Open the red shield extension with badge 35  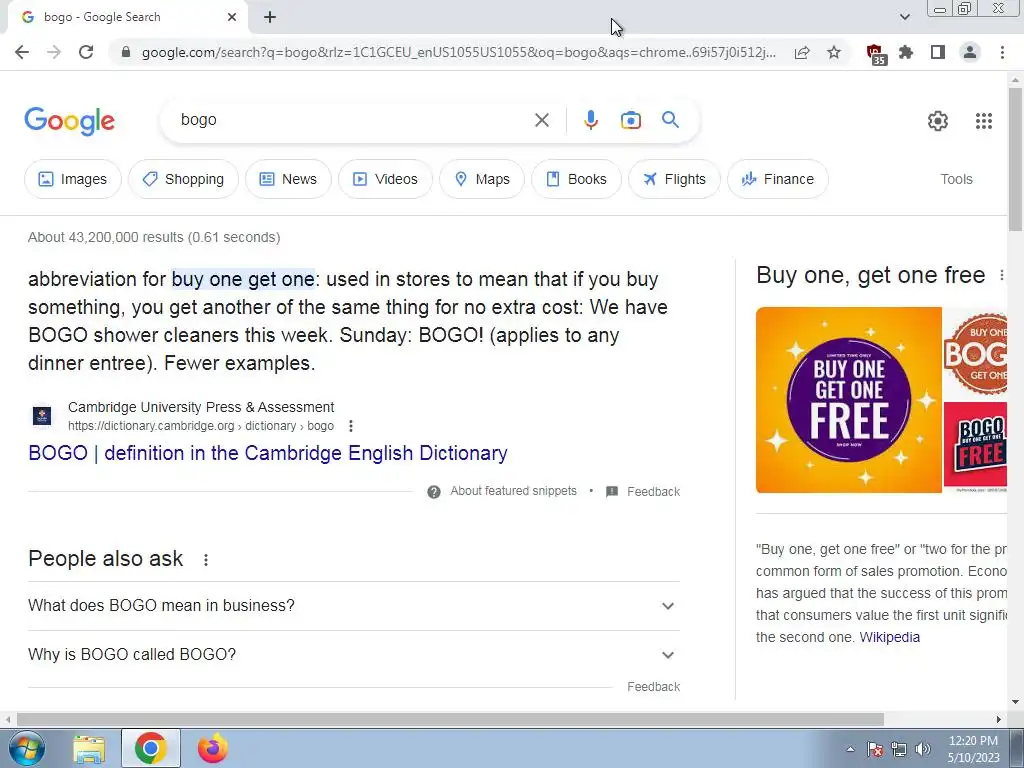pyautogui.click(x=875, y=54)
